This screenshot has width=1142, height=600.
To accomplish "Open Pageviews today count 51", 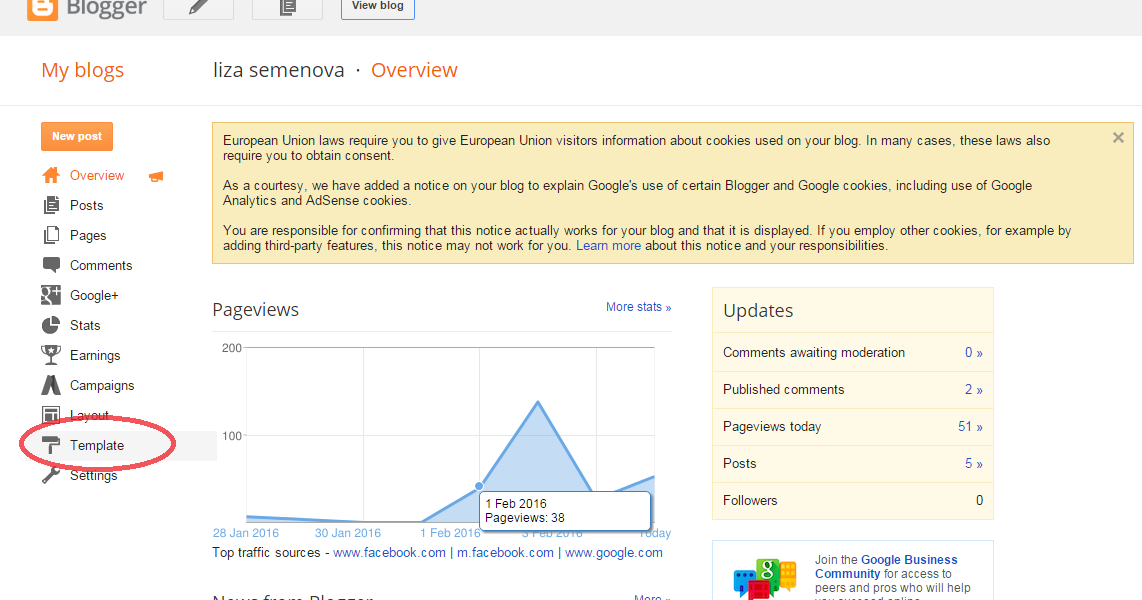I will [x=970, y=427].
